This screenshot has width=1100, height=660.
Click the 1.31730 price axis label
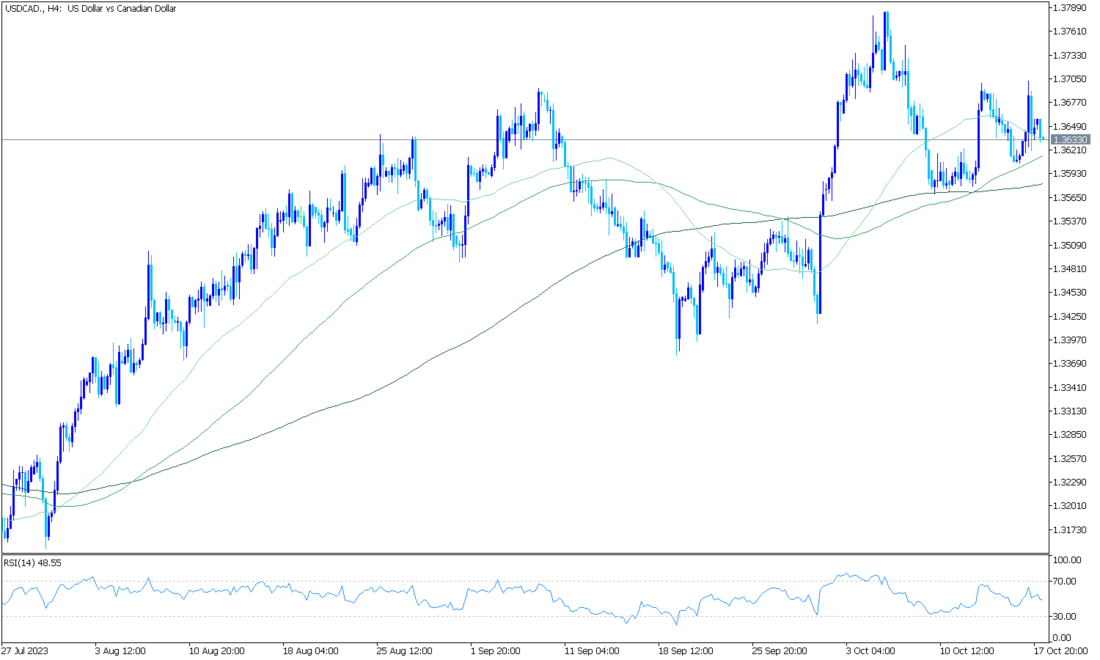click(x=1070, y=530)
